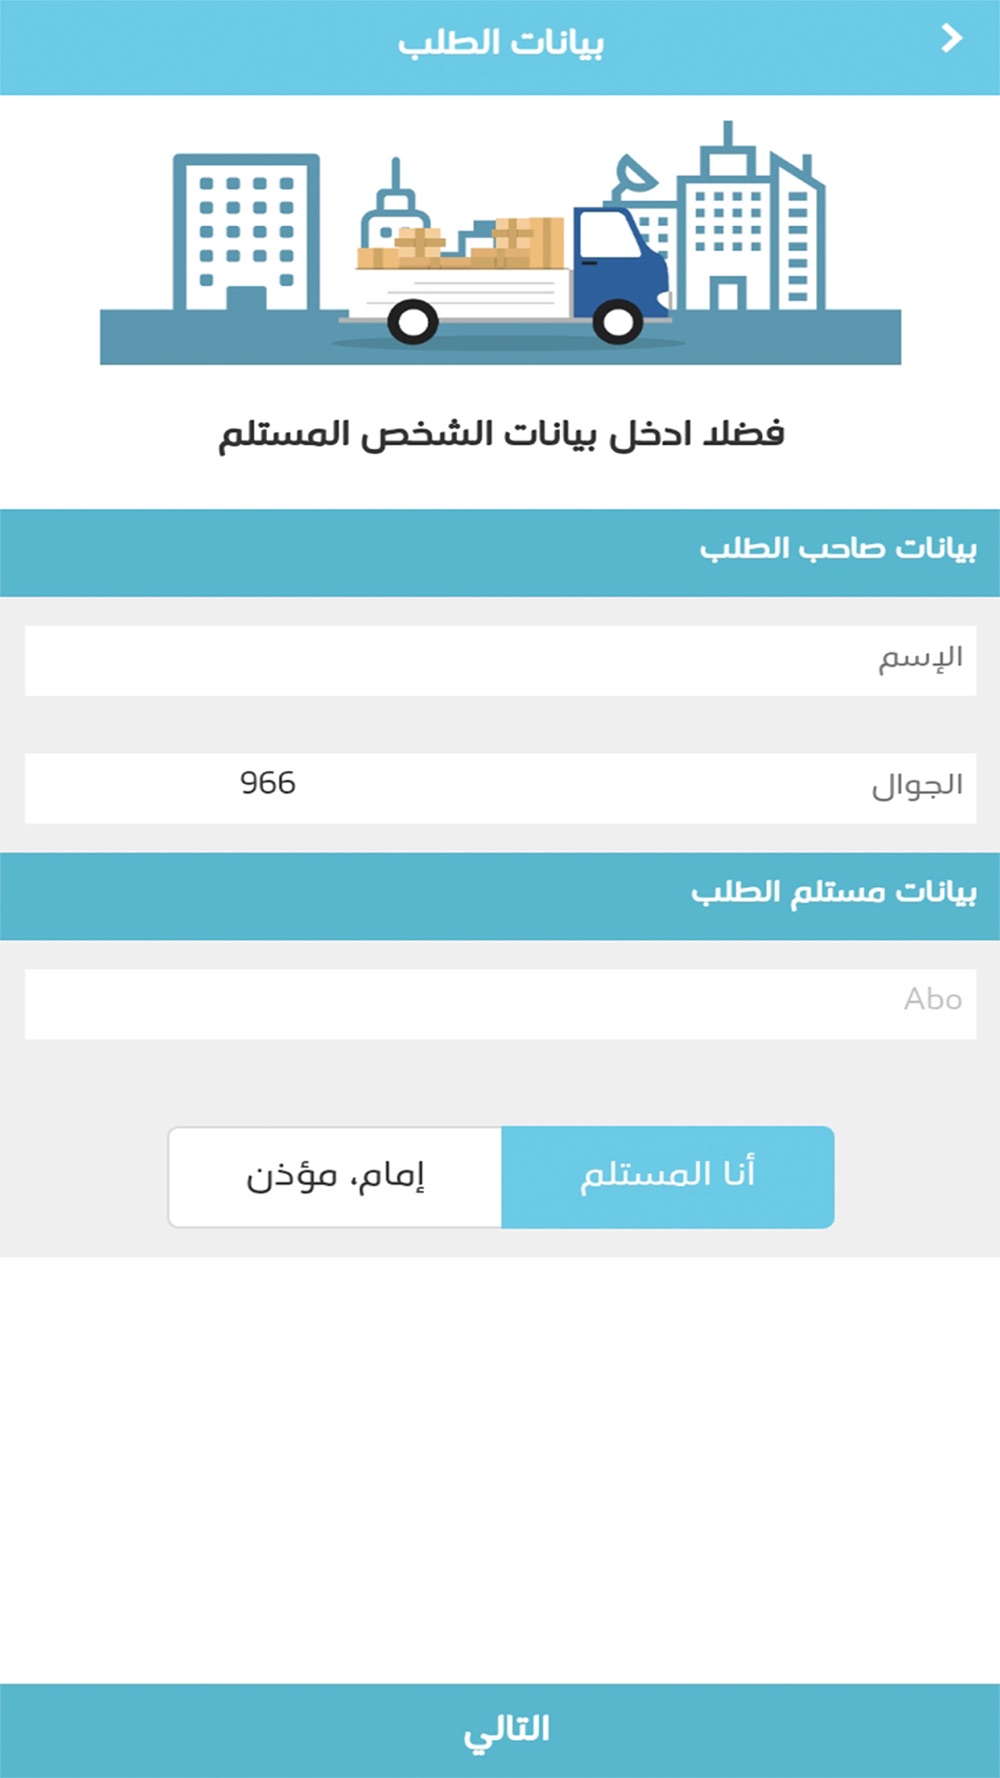The height and width of the screenshot is (1778, 1000).
Task: Select the أنا المستلم option
Action: [667, 1176]
